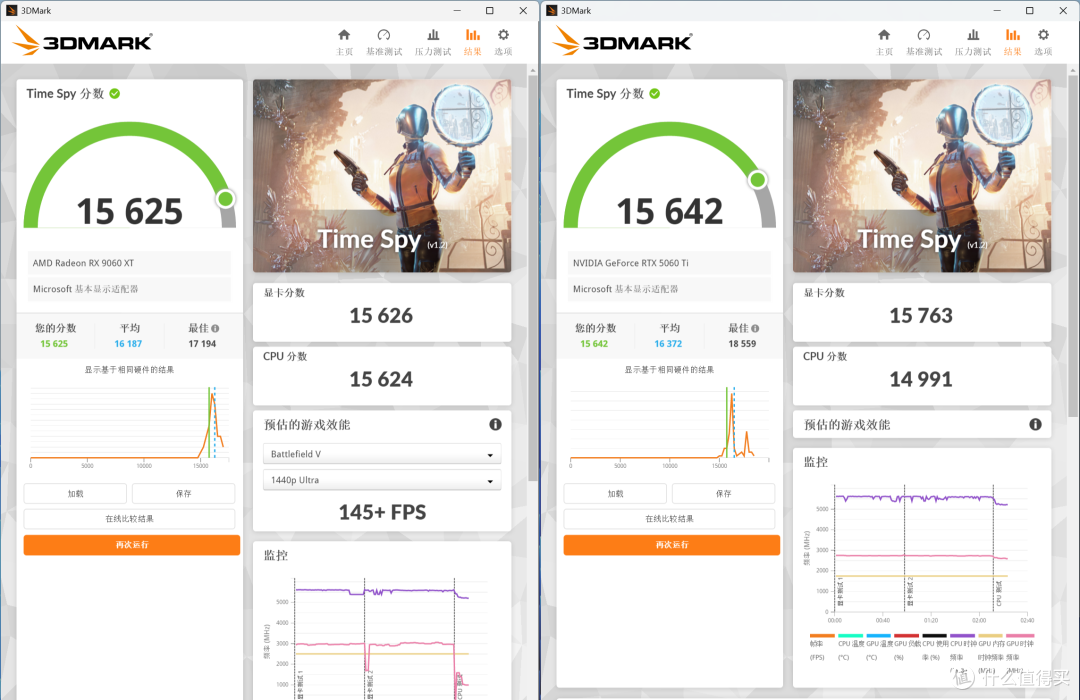Viewport: 1080px width, 700px height.
Task: Open Home (主页) tab in right 3DMark window
Action: [884, 42]
